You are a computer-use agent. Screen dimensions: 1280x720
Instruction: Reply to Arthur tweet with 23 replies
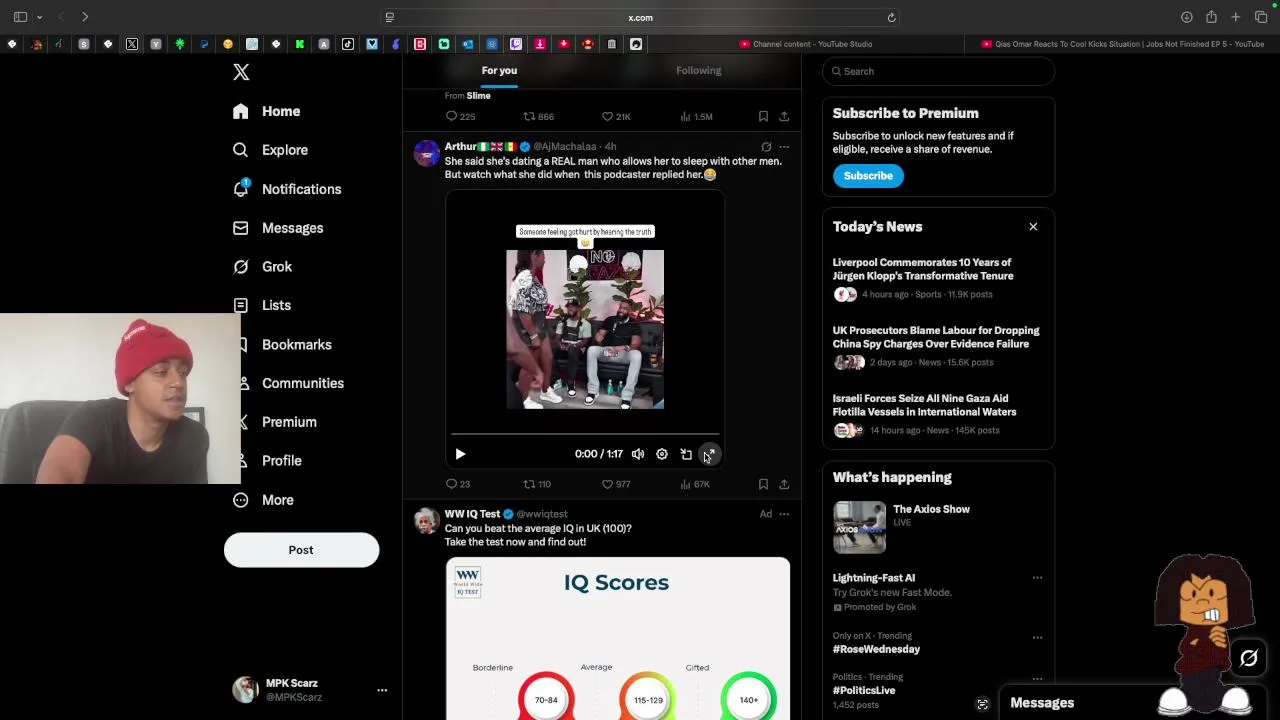458,484
